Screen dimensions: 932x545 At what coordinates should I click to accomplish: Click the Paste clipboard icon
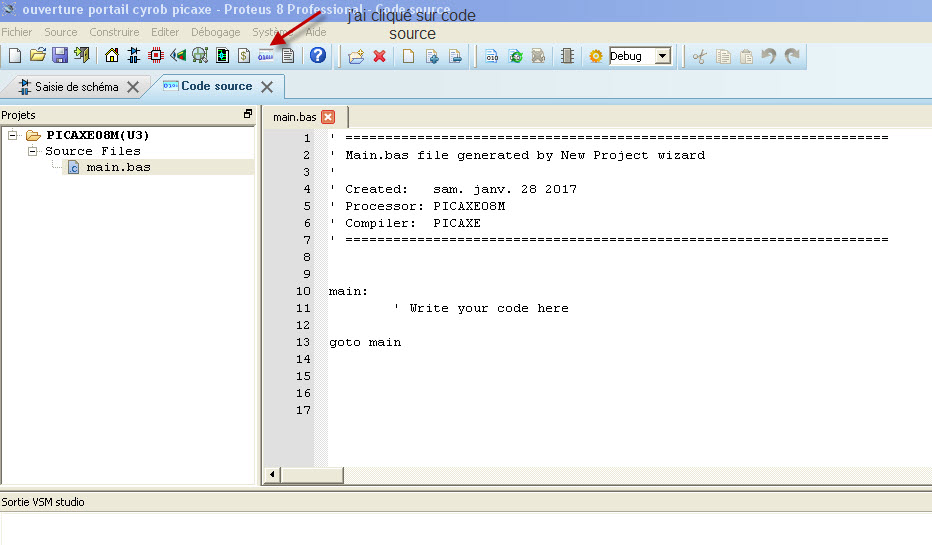pyautogui.click(x=746, y=56)
